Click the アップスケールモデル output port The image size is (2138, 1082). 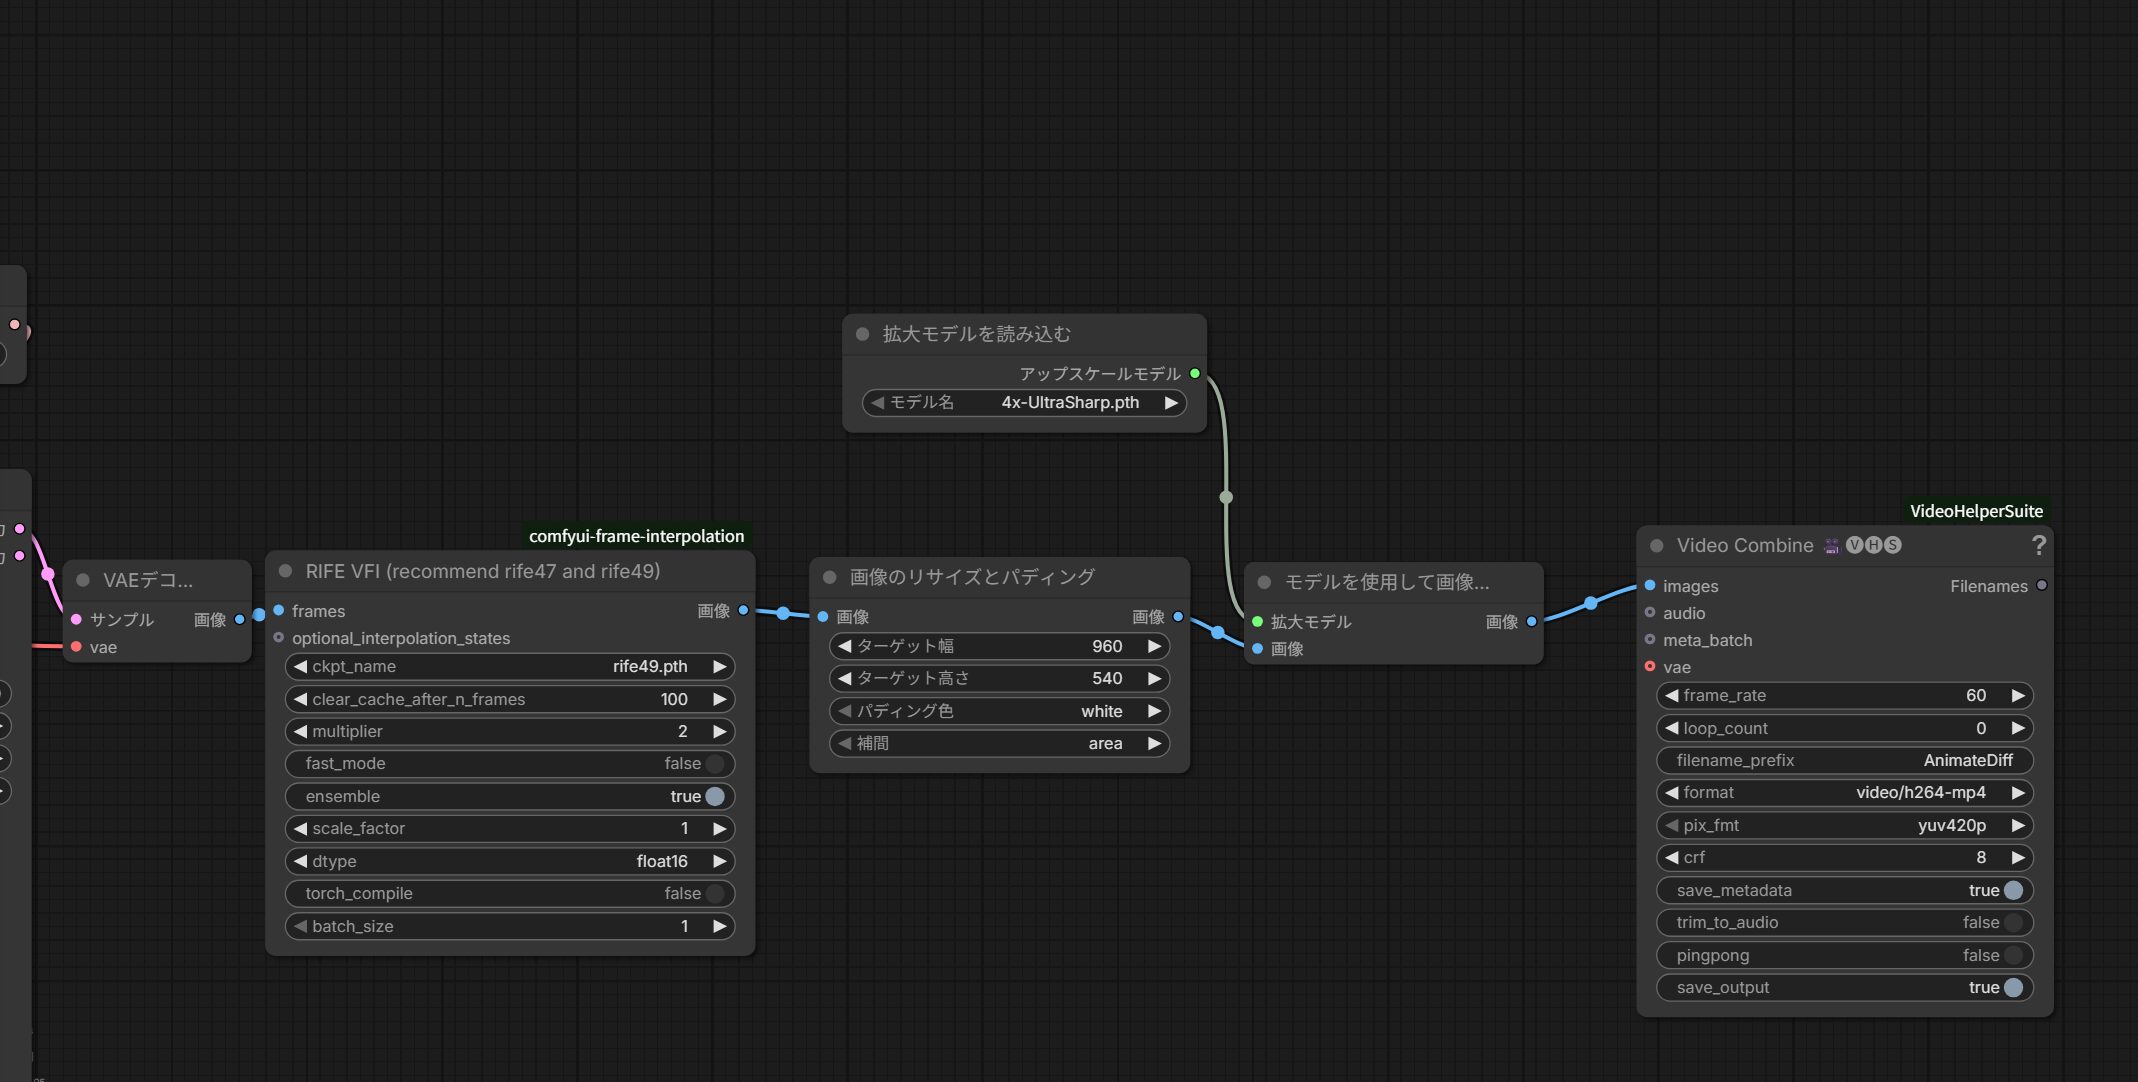point(1195,373)
